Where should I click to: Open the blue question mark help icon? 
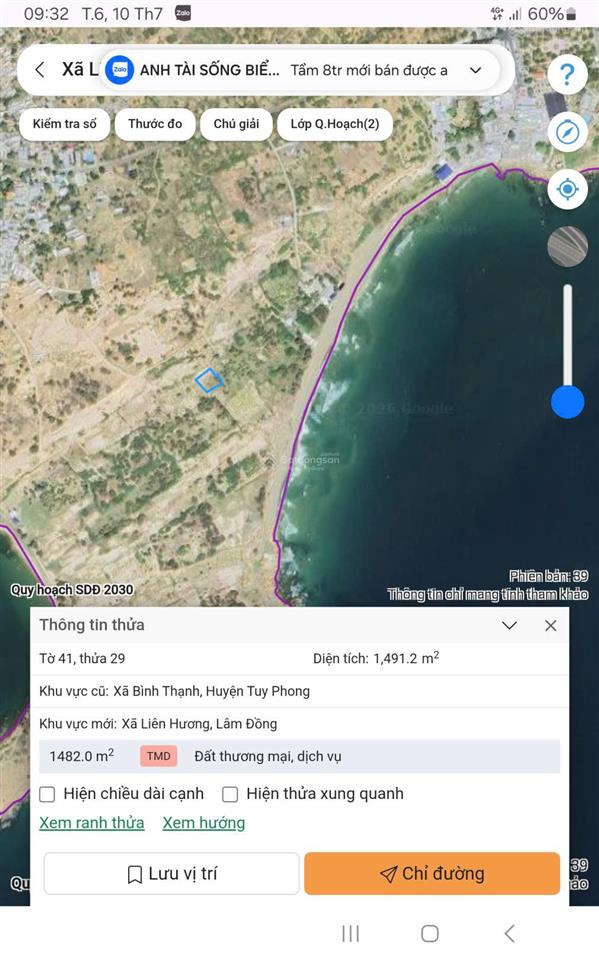[x=567, y=74]
